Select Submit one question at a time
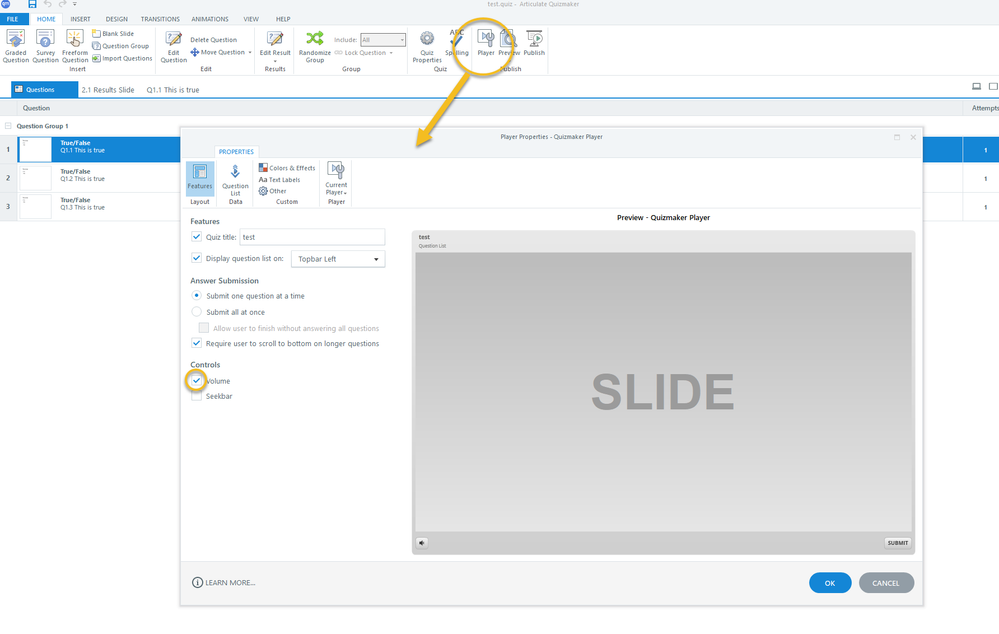This screenshot has width=999, height=634. pyautogui.click(x=196, y=296)
